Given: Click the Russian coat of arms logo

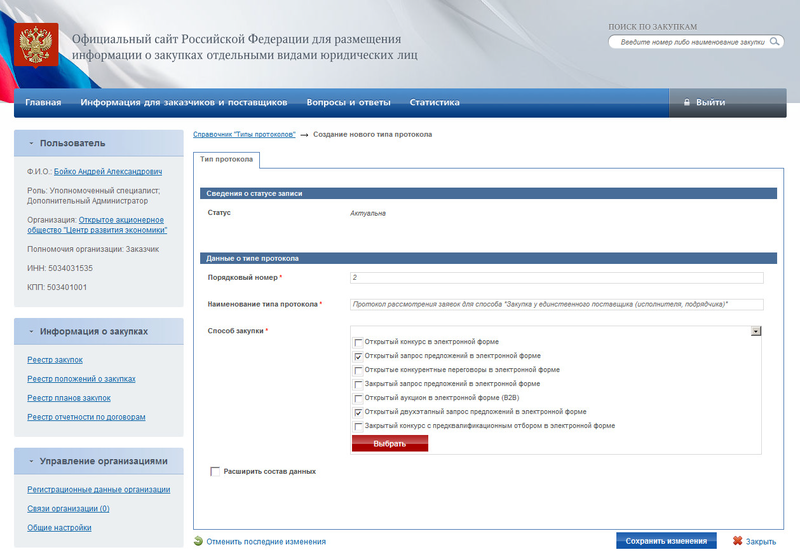Looking at the screenshot, I should (x=38, y=45).
